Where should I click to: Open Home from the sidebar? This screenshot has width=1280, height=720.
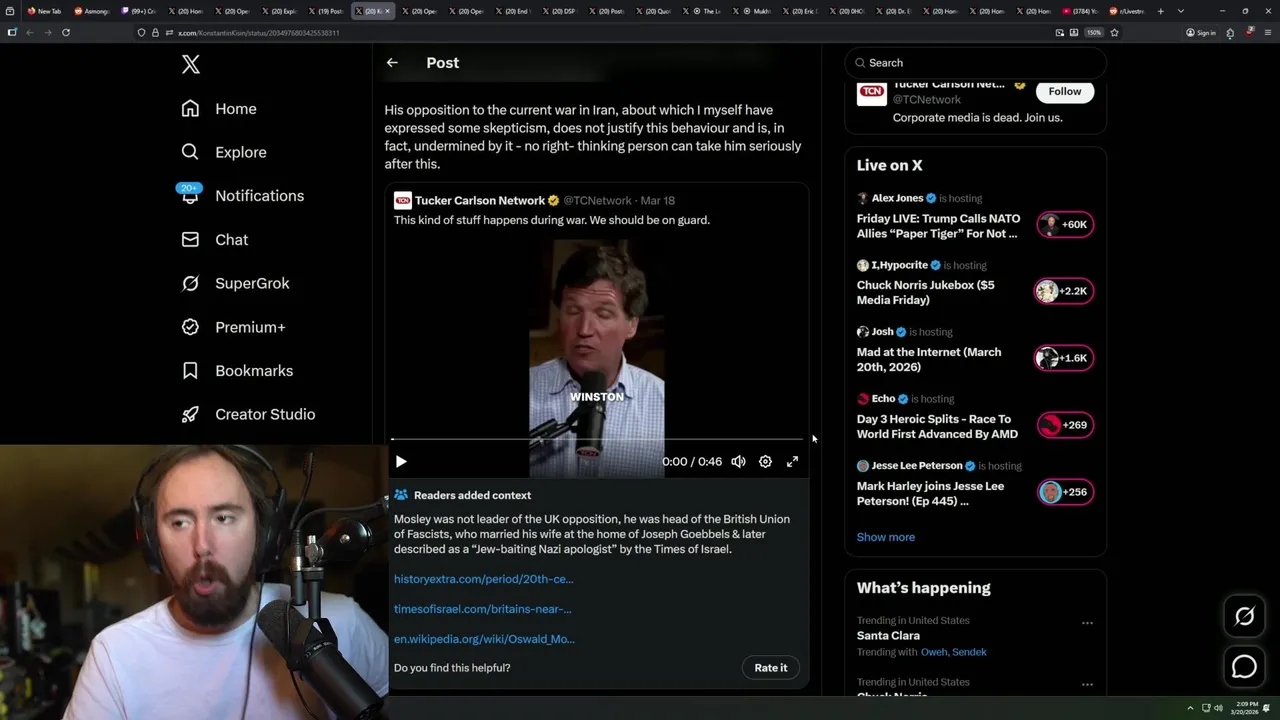(220, 109)
